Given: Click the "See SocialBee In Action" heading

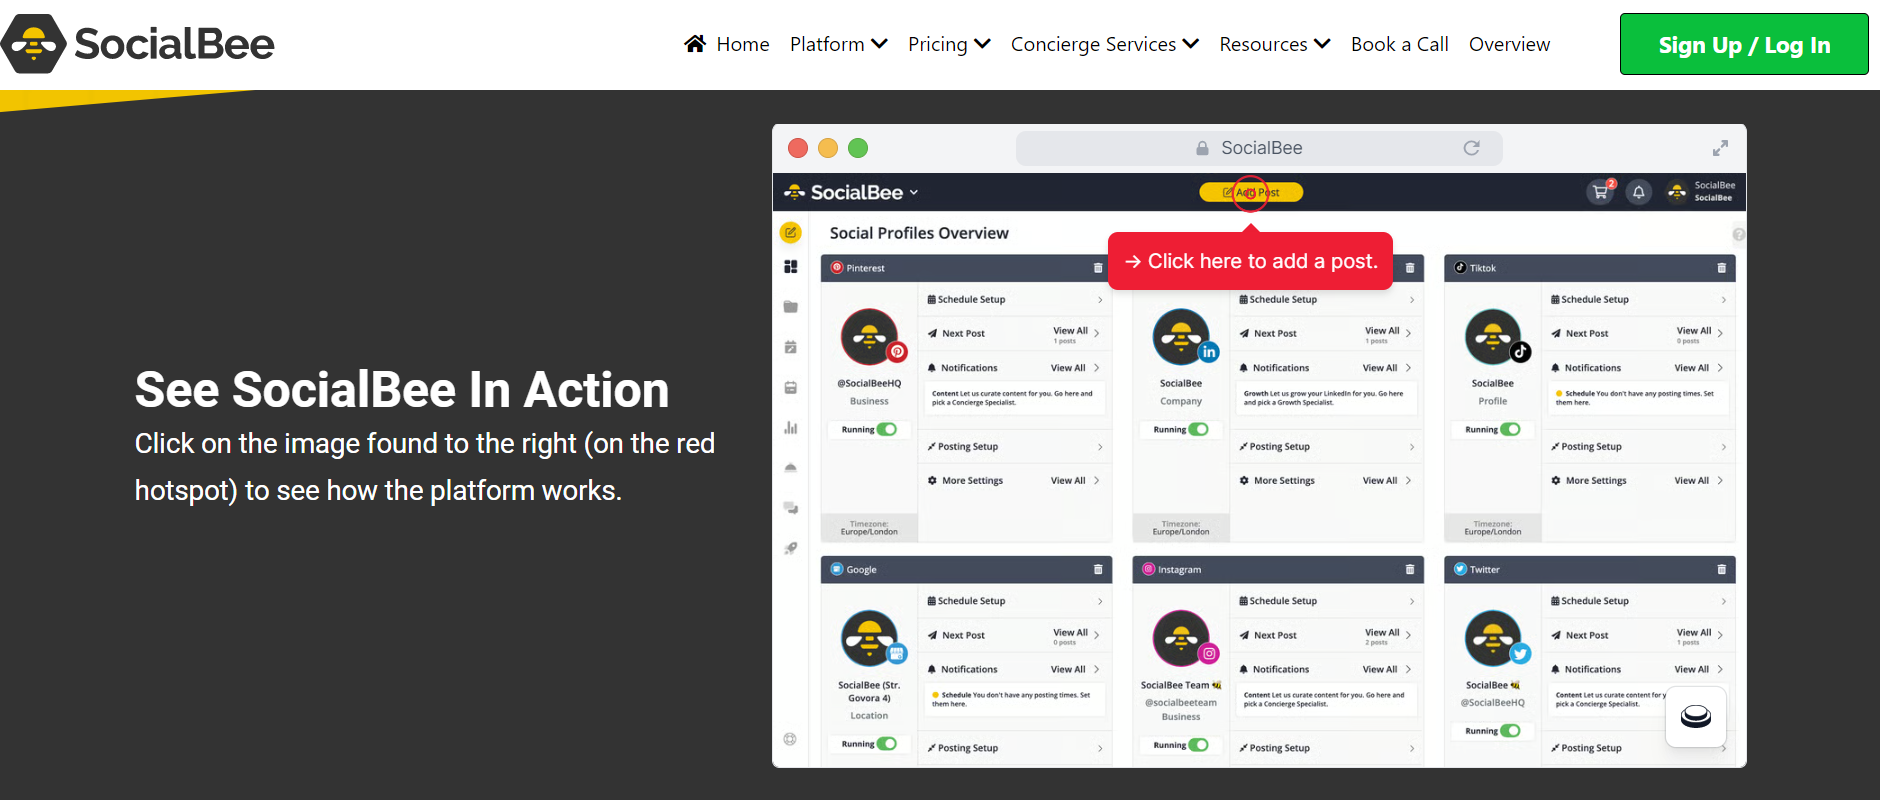Looking at the screenshot, I should coord(402,390).
